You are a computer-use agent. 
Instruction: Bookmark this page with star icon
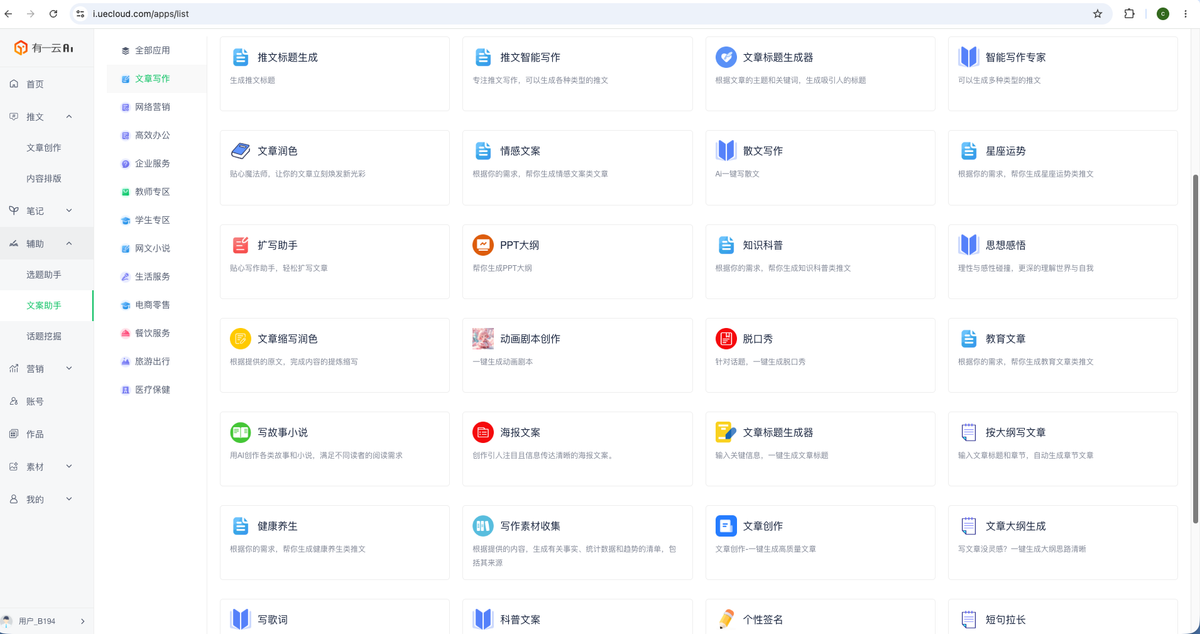pos(1097,14)
